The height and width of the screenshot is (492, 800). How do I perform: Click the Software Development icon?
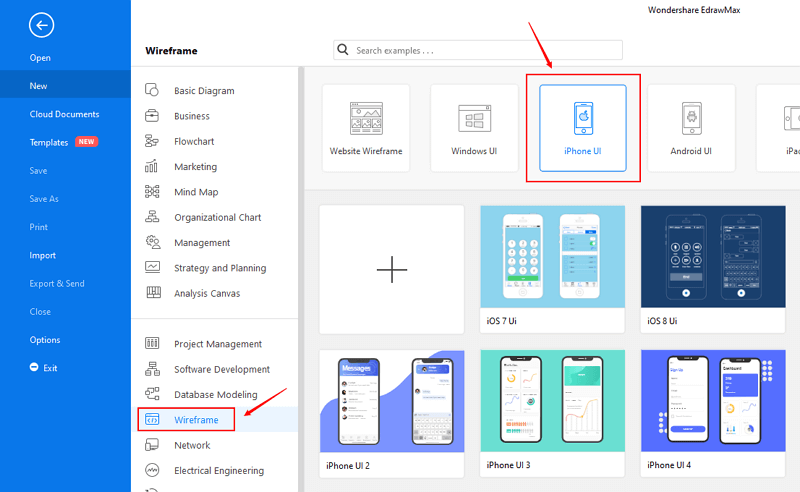(152, 368)
